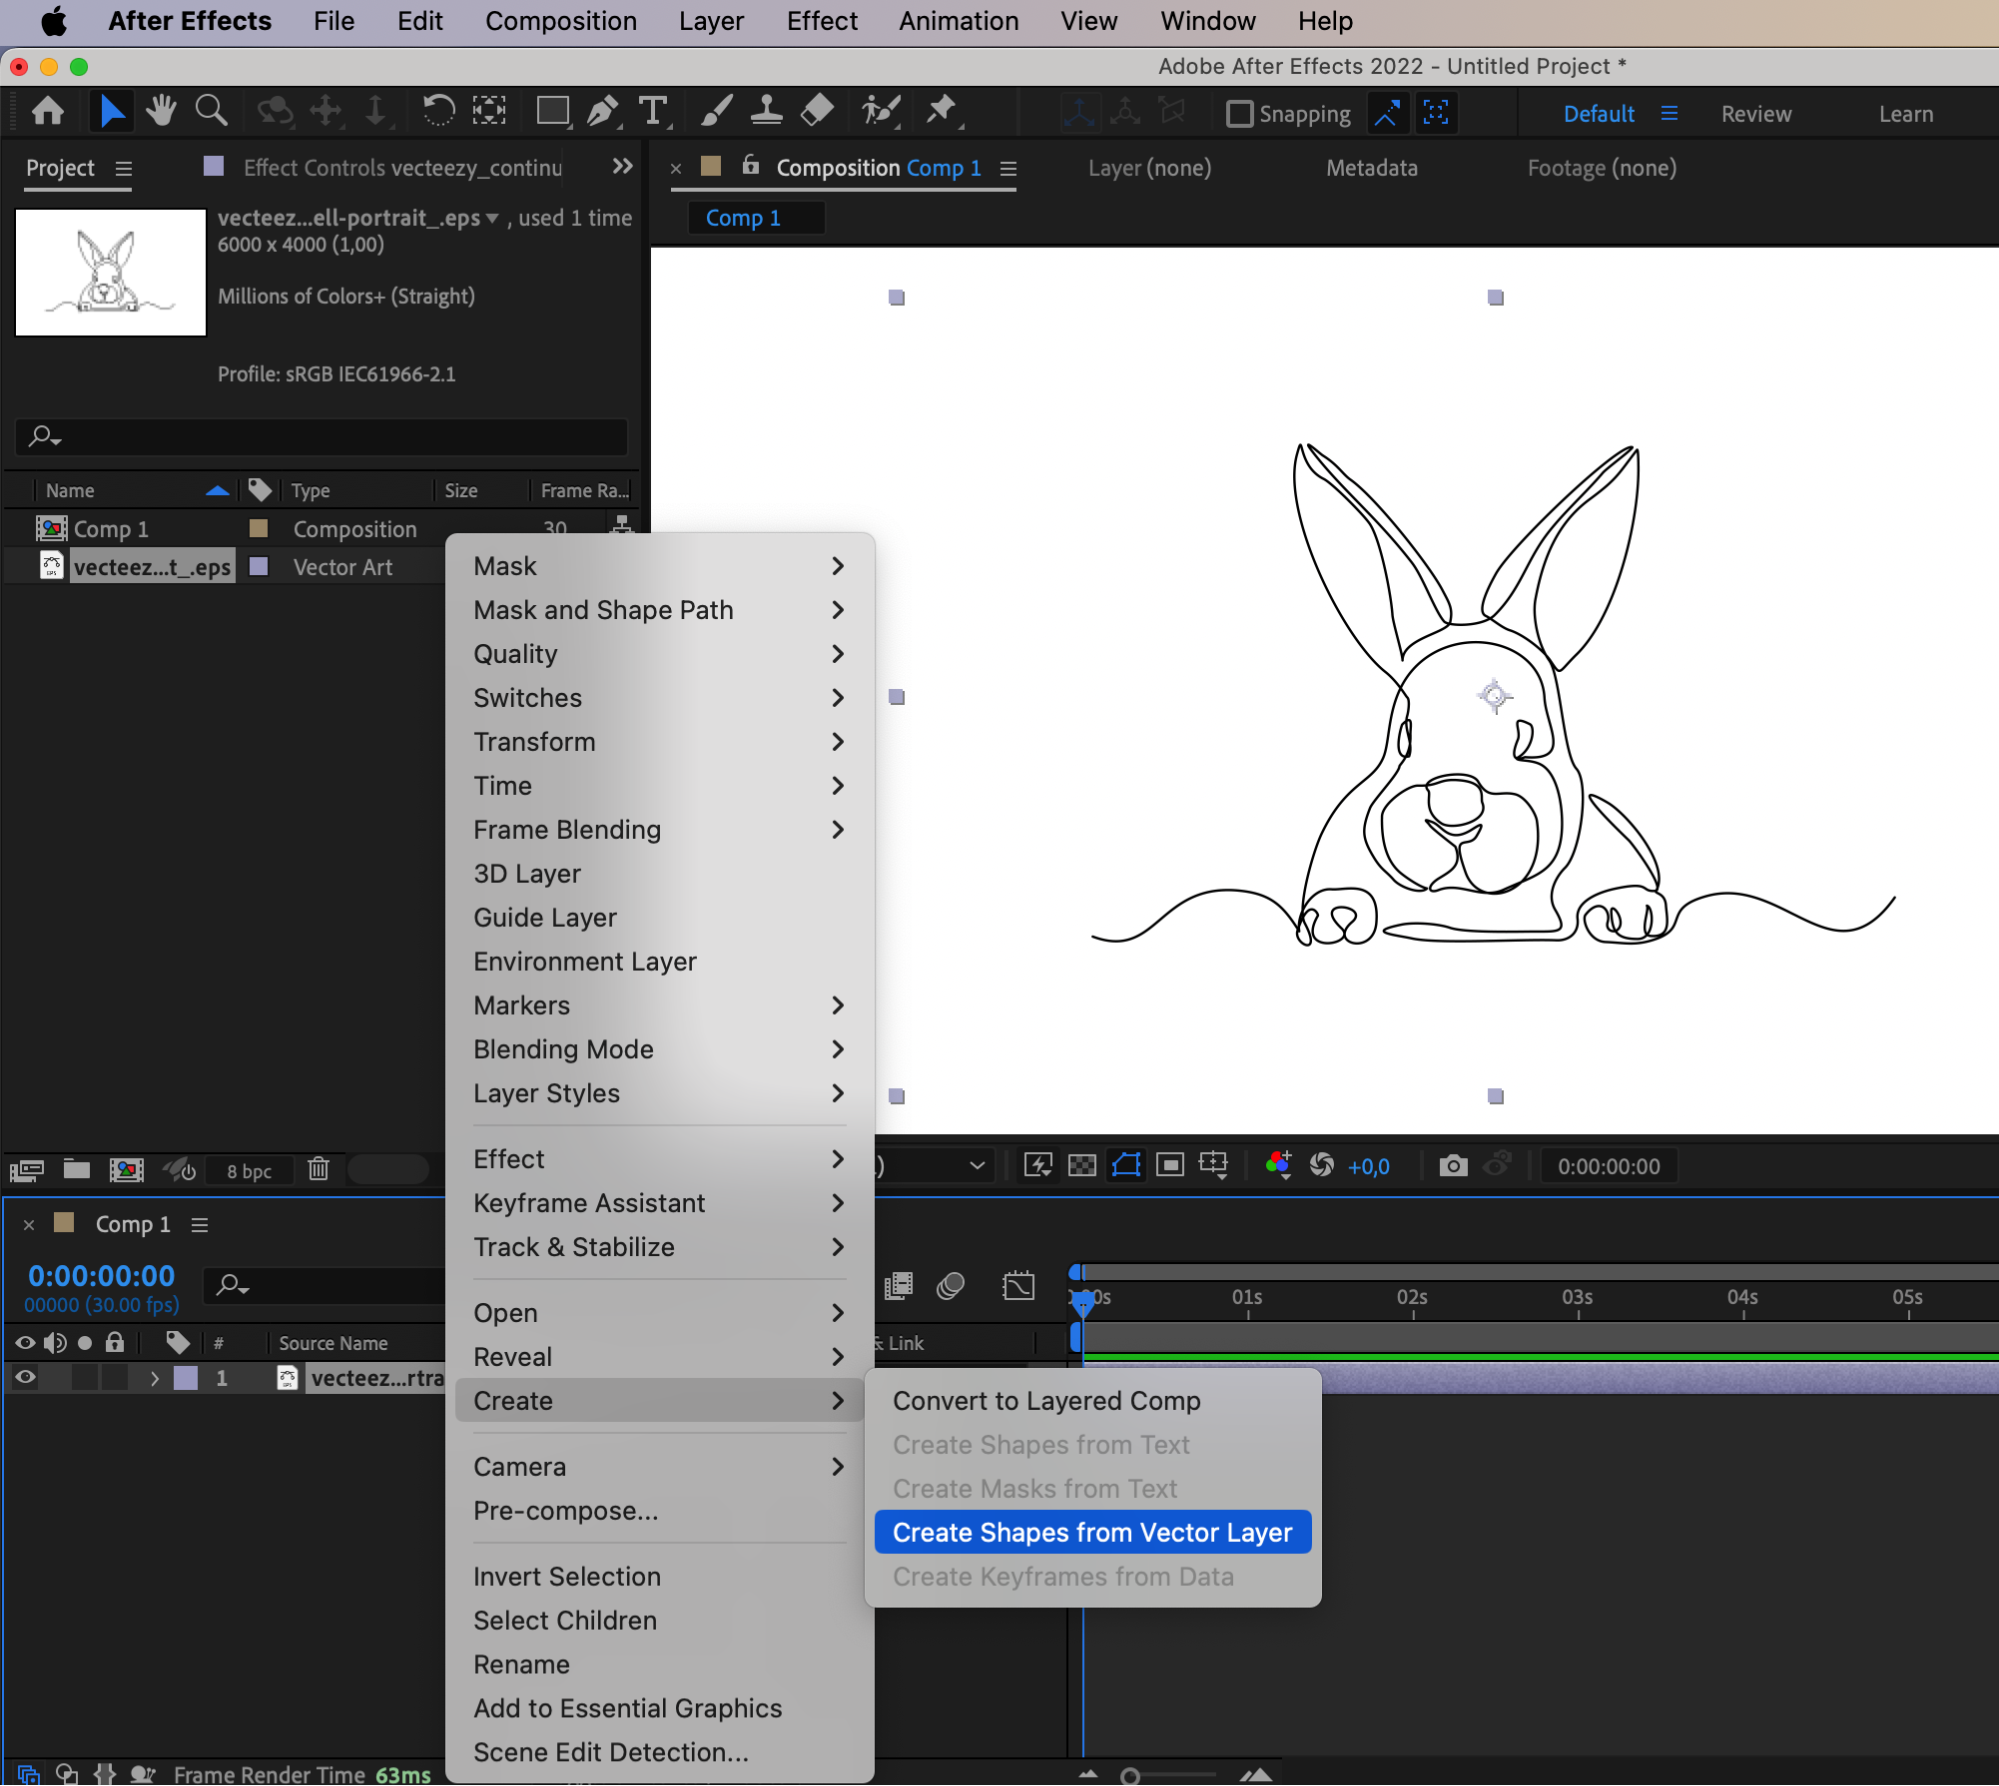
Task: Open grid and guide options
Action: coord(1213,1166)
